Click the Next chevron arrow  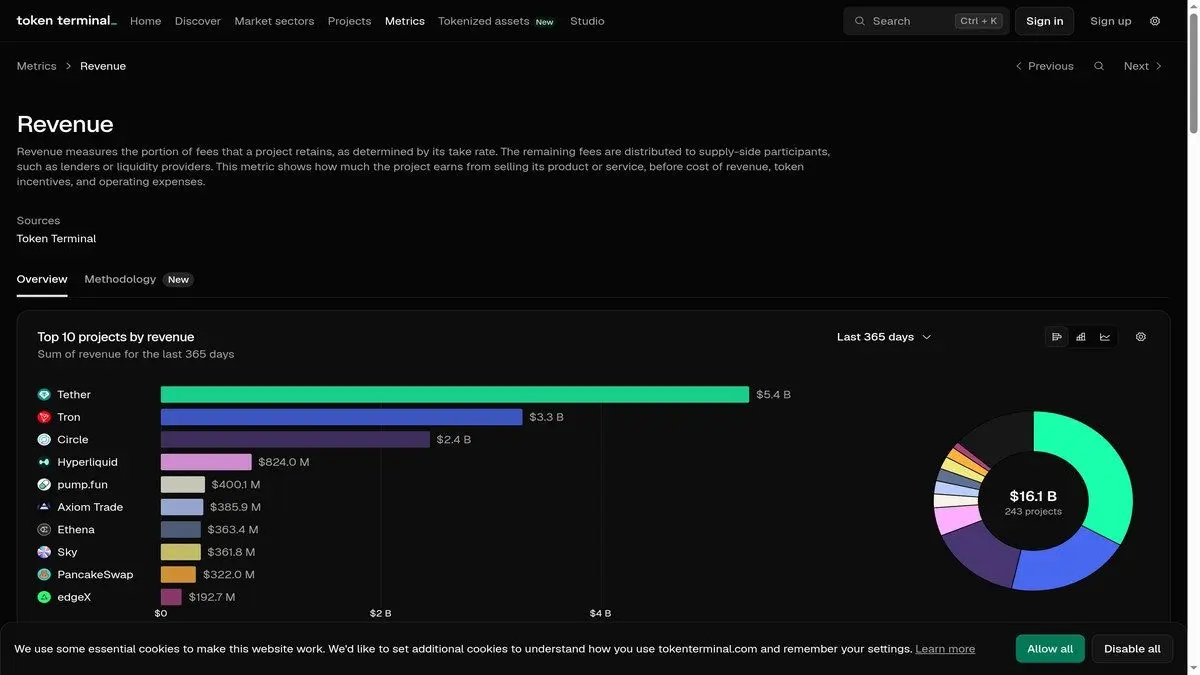(x=1159, y=66)
